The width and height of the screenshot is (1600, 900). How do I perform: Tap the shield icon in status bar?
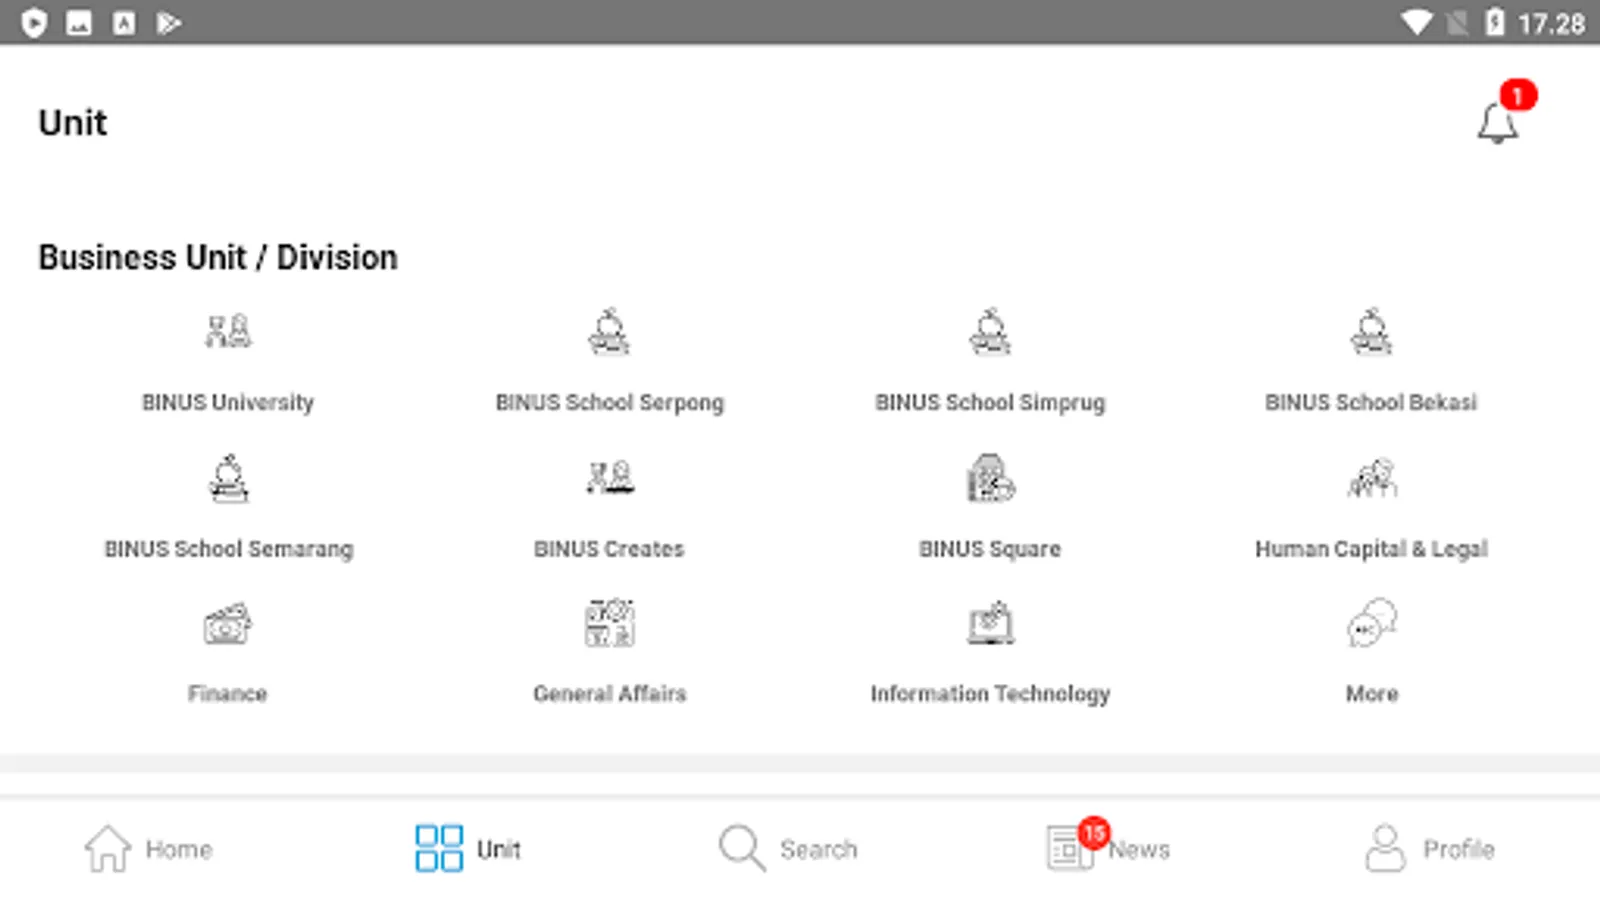[x=34, y=22]
